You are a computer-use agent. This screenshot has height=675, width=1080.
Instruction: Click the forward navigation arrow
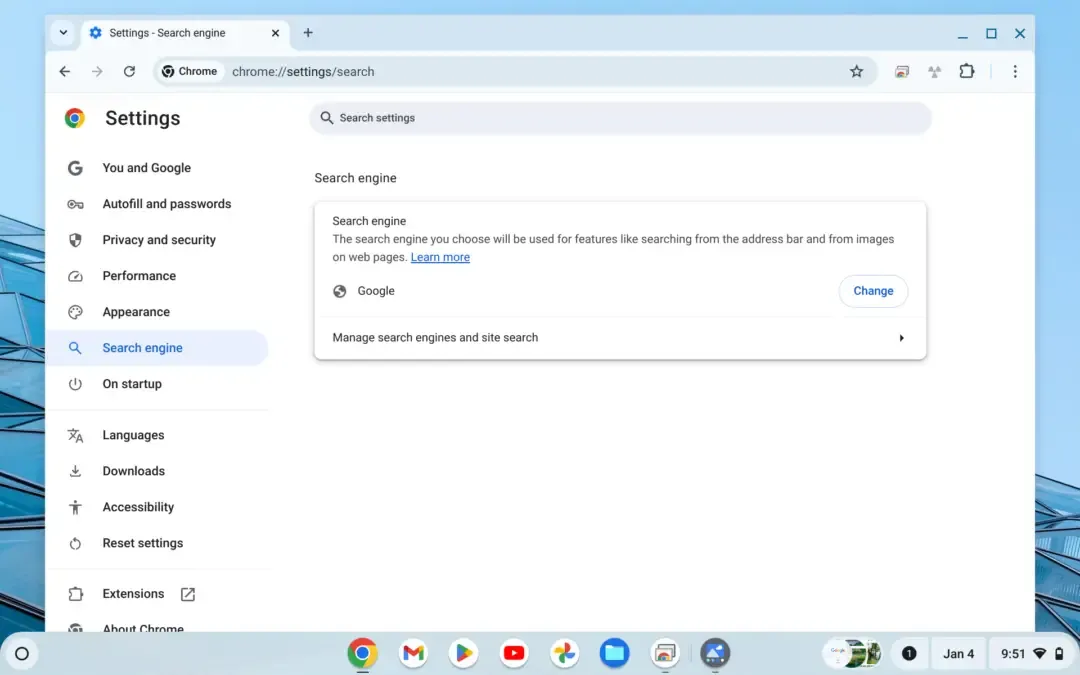97,72
